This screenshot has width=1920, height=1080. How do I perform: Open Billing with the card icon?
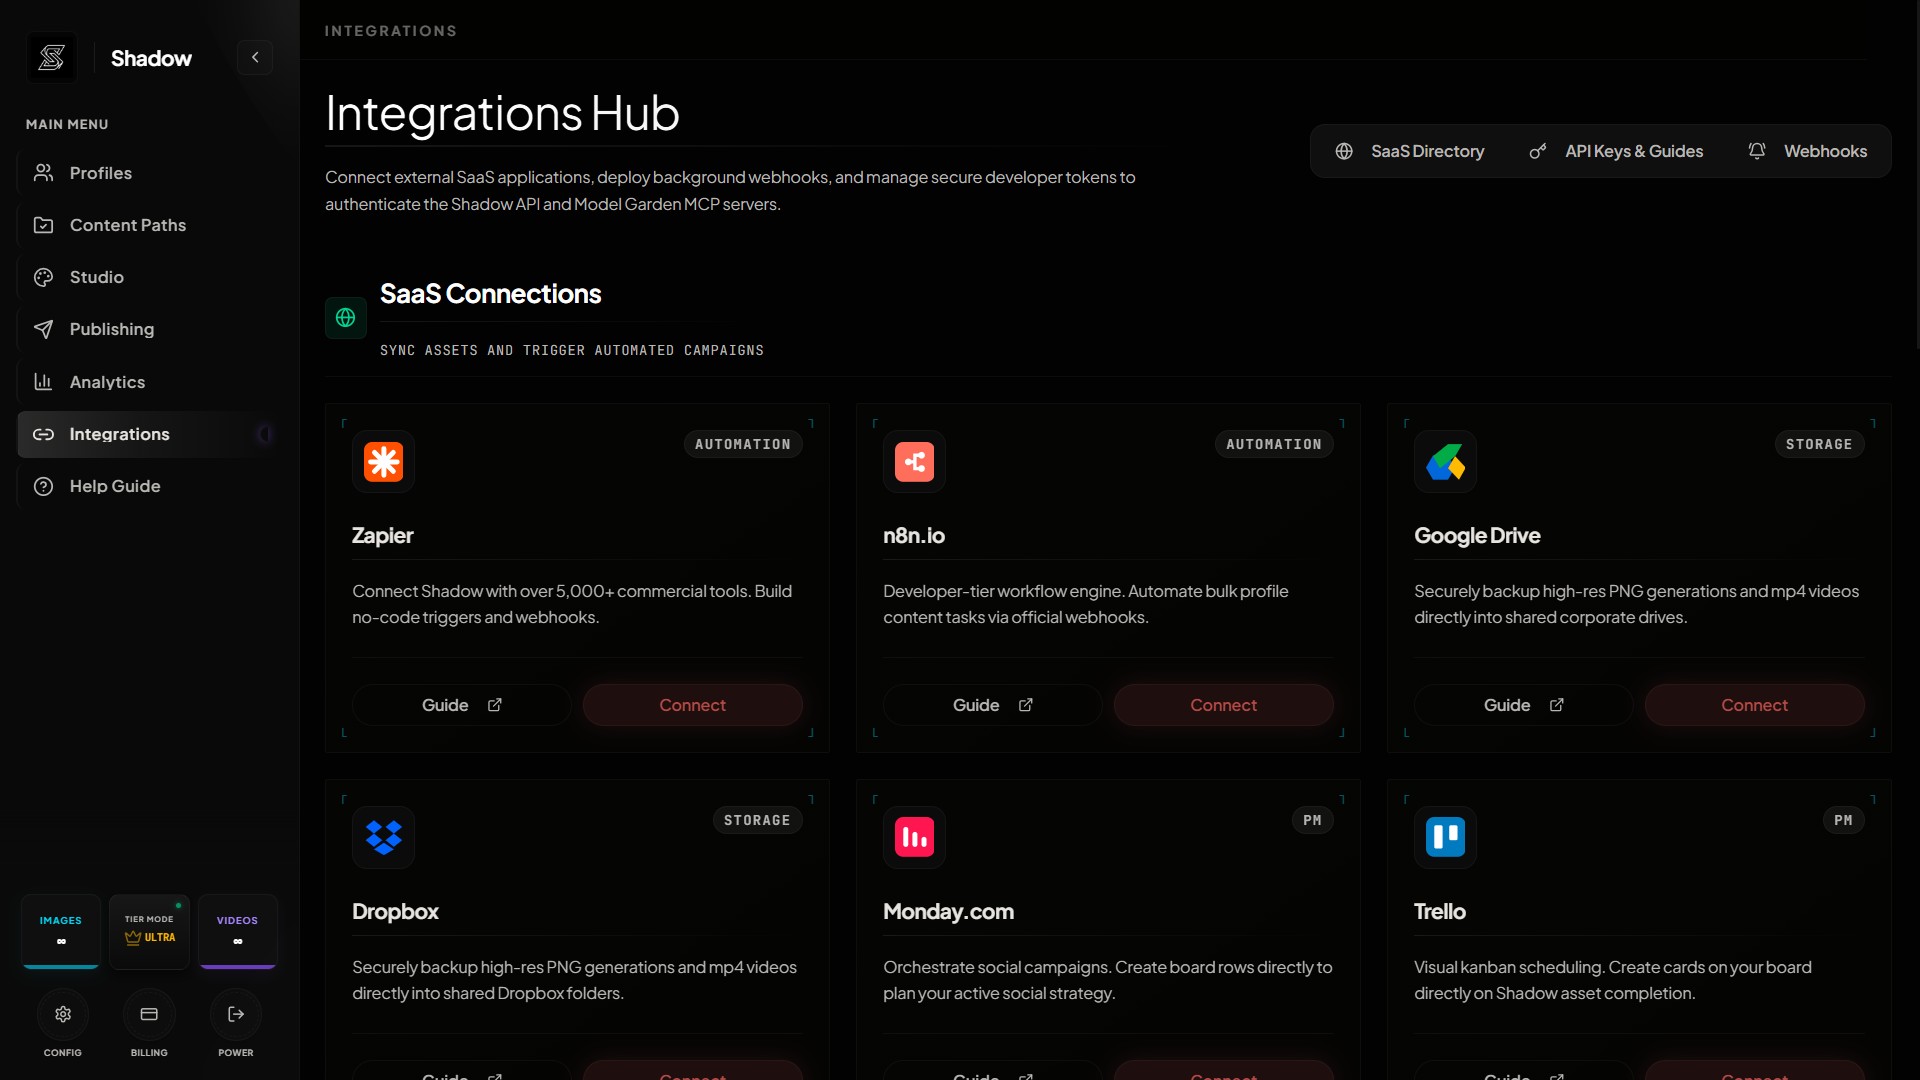point(149,1015)
